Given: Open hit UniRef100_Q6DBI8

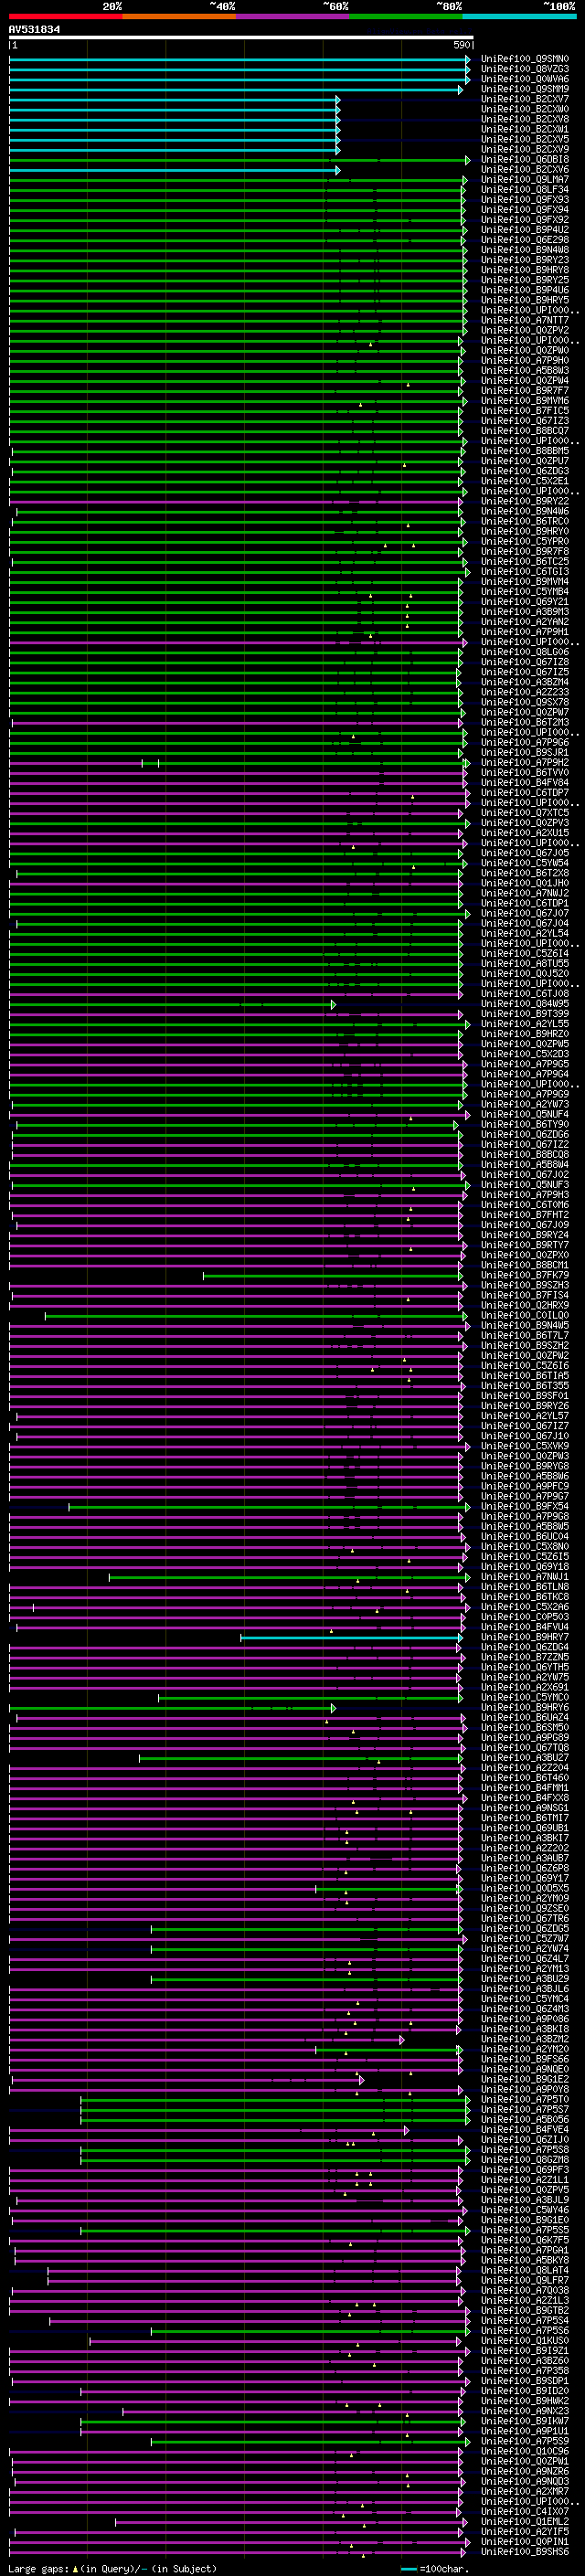Looking at the screenshot, I should (525, 159).
